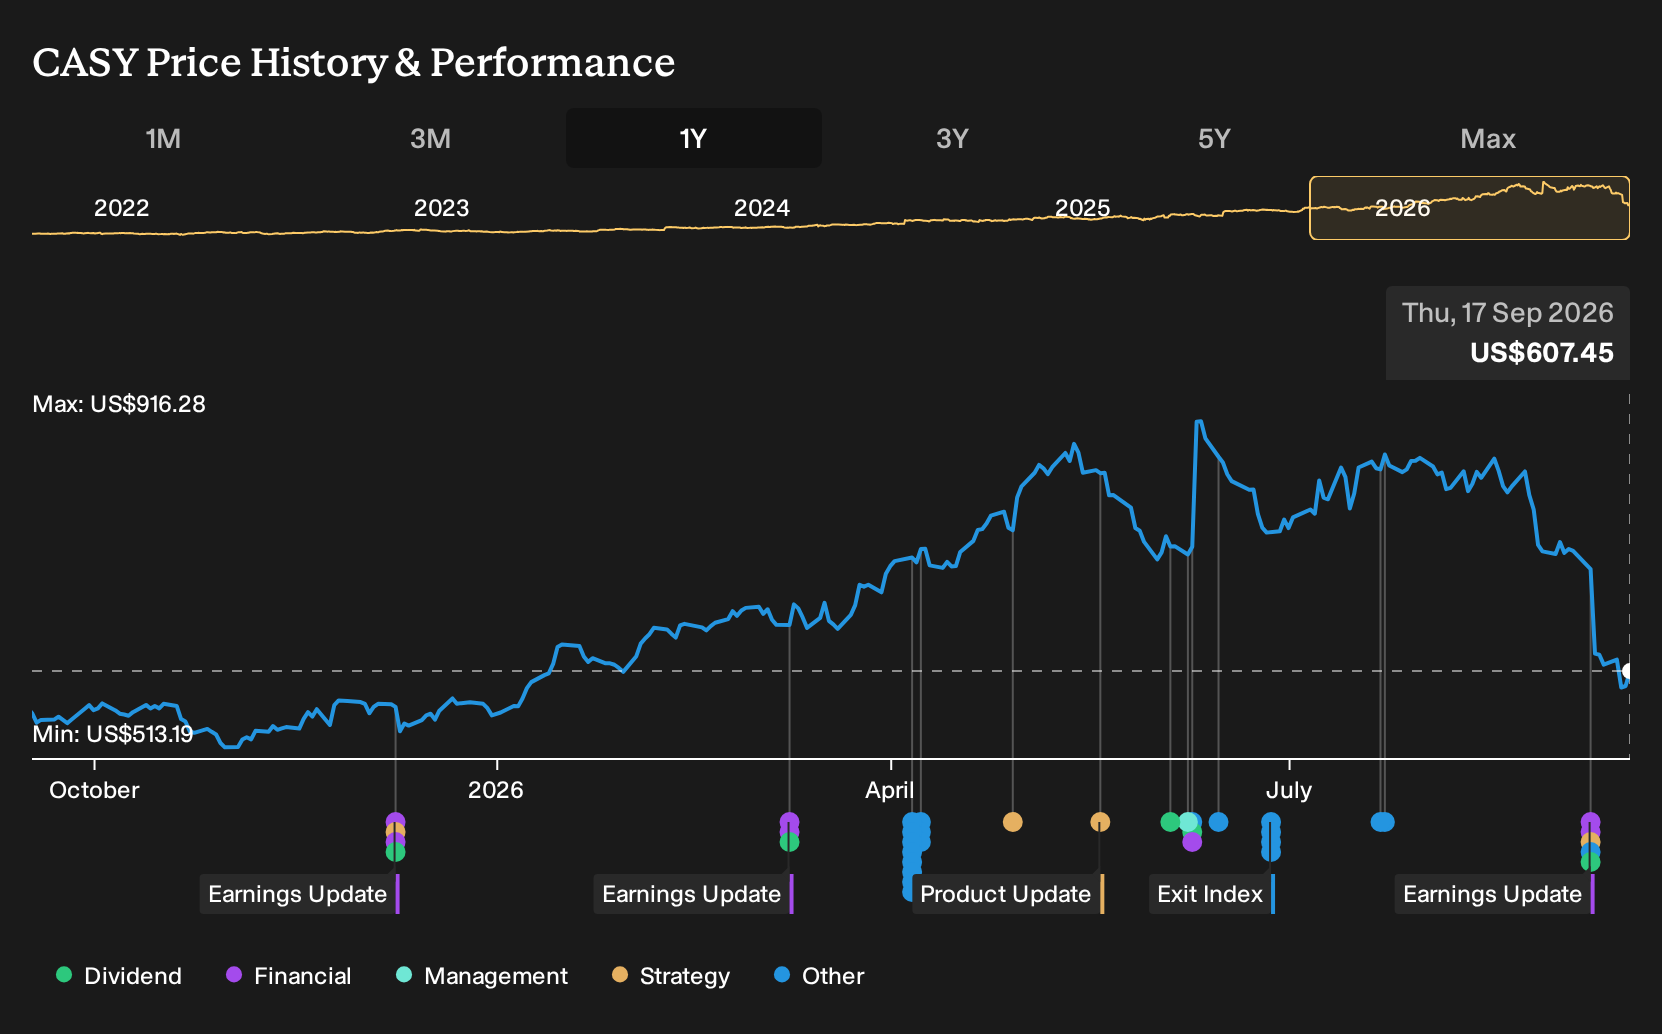Click the top blue marker above Exit Index label
1662x1034 pixels.
click(1270, 822)
